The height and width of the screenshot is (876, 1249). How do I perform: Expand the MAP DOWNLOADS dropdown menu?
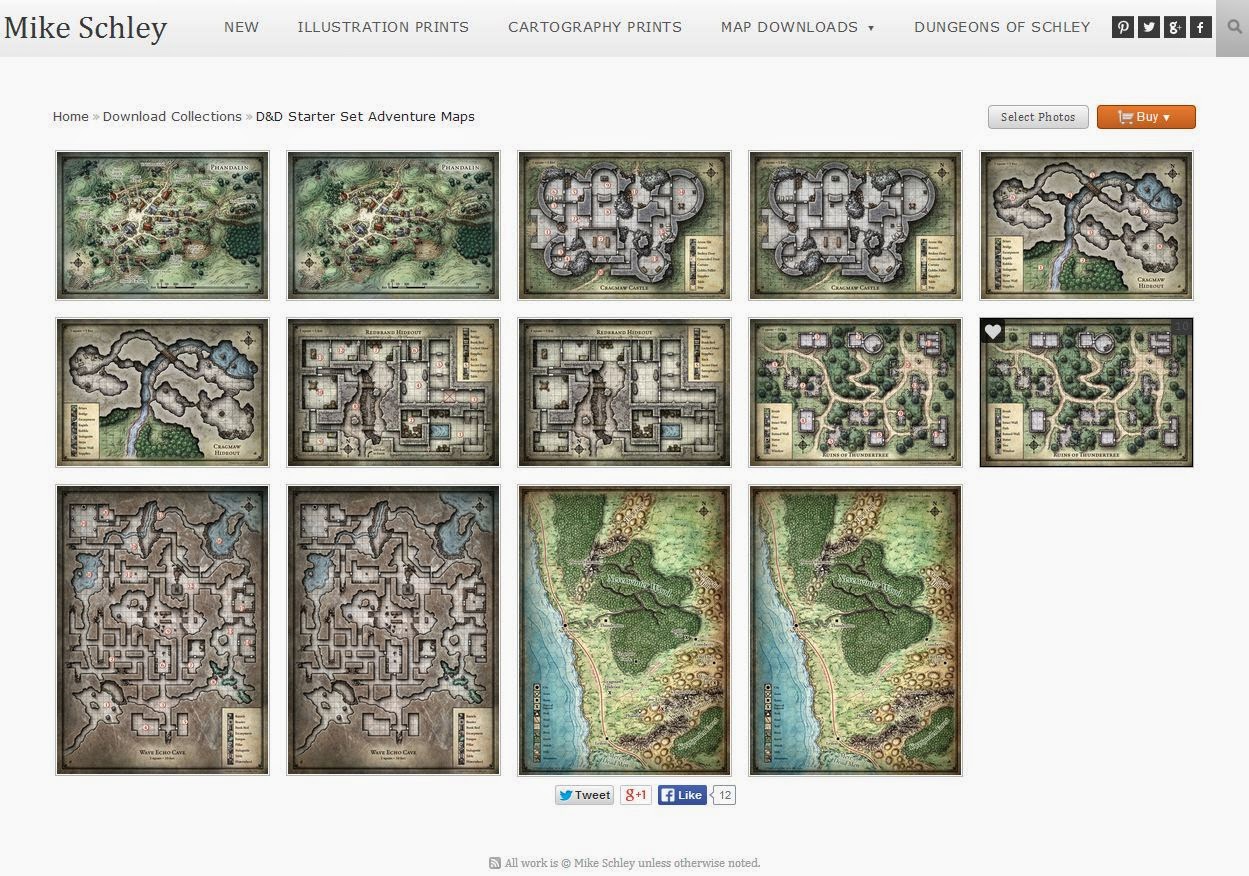click(x=798, y=27)
